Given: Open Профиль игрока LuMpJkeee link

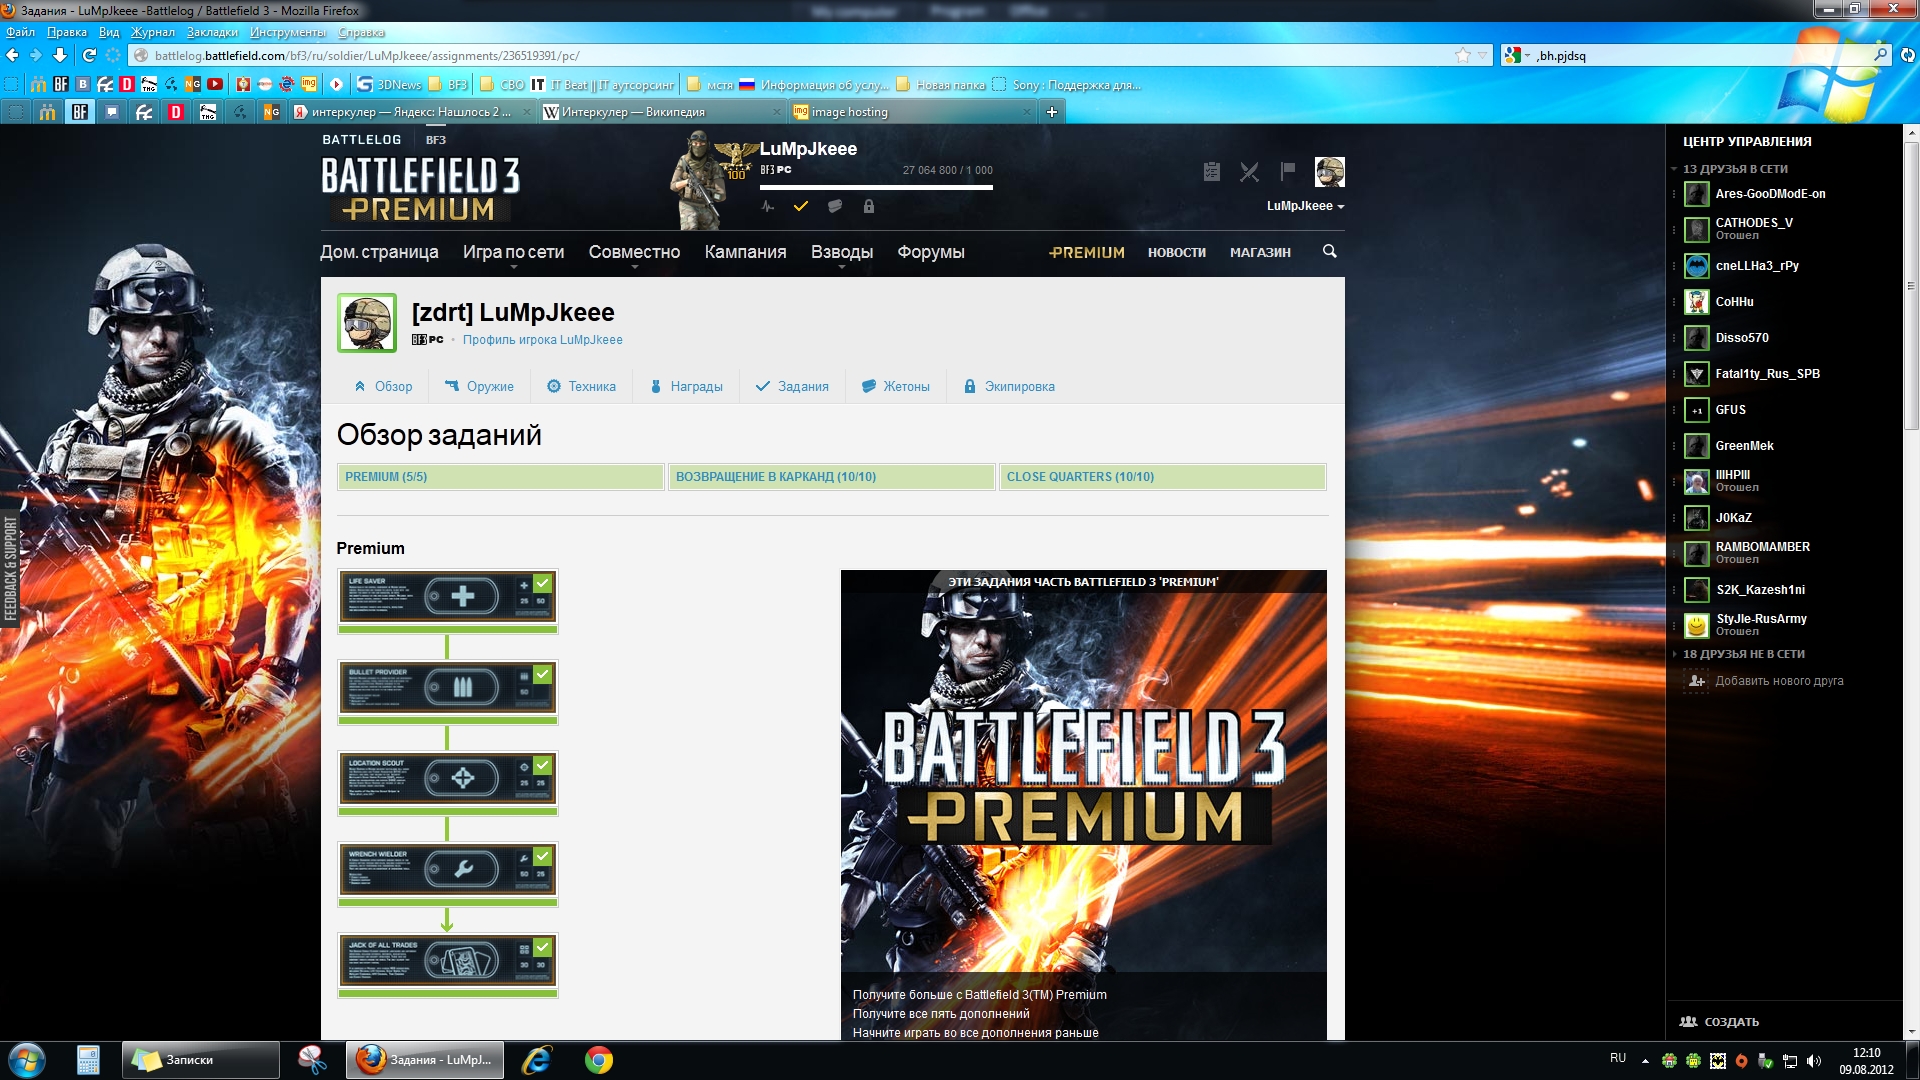Looking at the screenshot, I should click(x=542, y=340).
